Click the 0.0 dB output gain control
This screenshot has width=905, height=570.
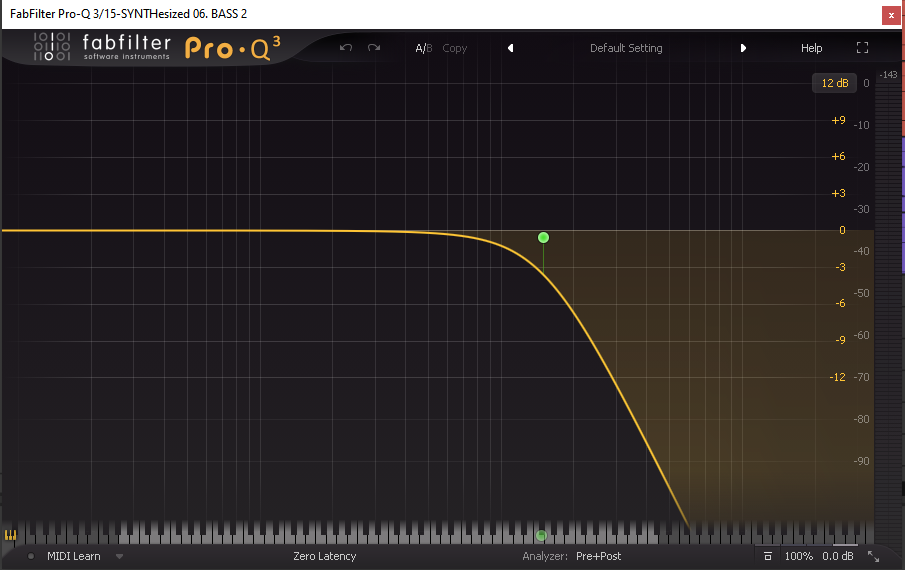(x=837, y=556)
